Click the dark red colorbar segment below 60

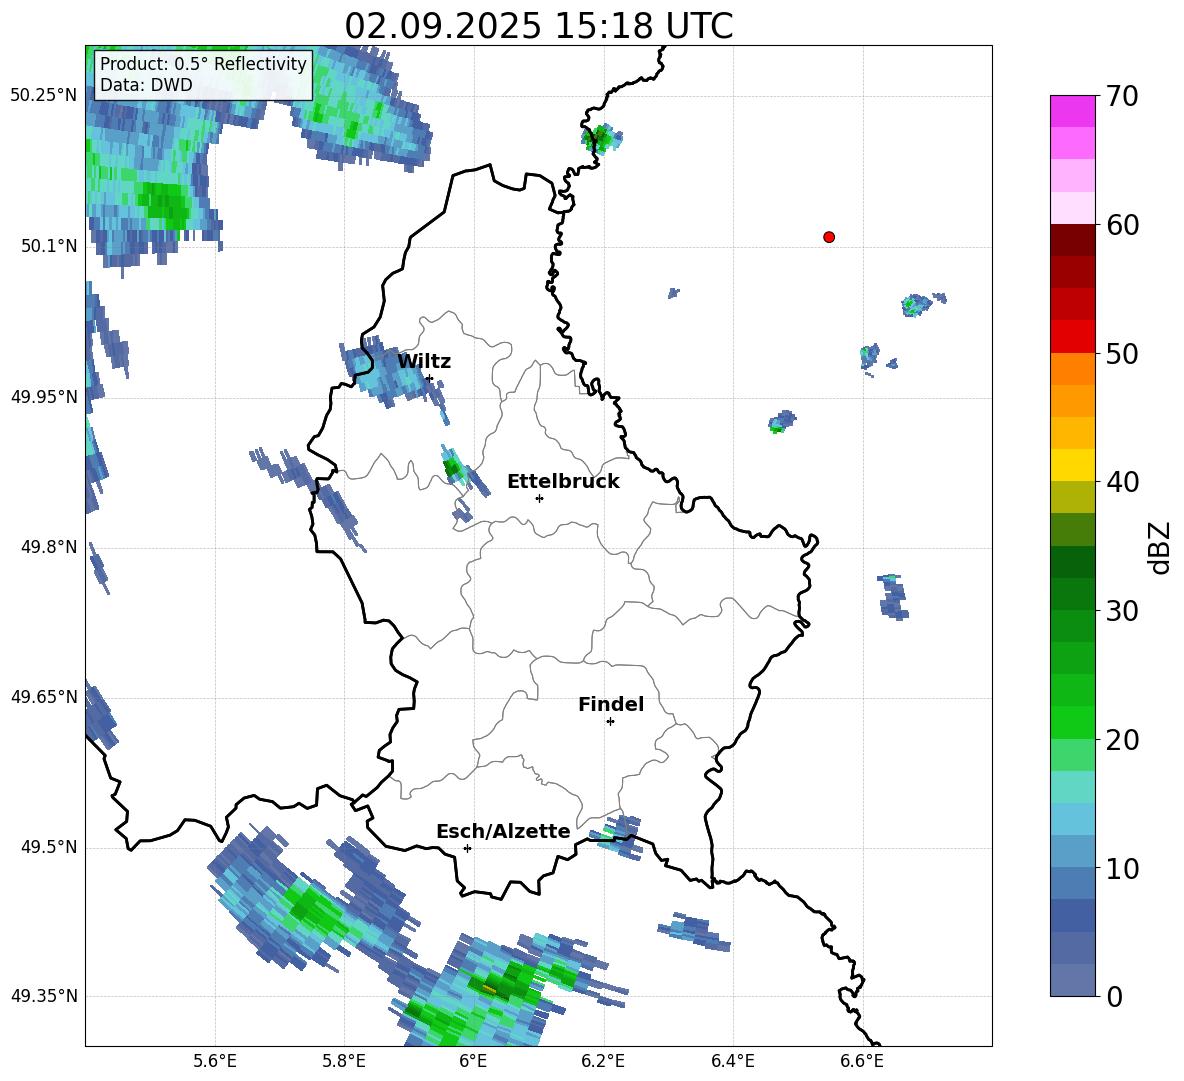pyautogui.click(x=1072, y=240)
